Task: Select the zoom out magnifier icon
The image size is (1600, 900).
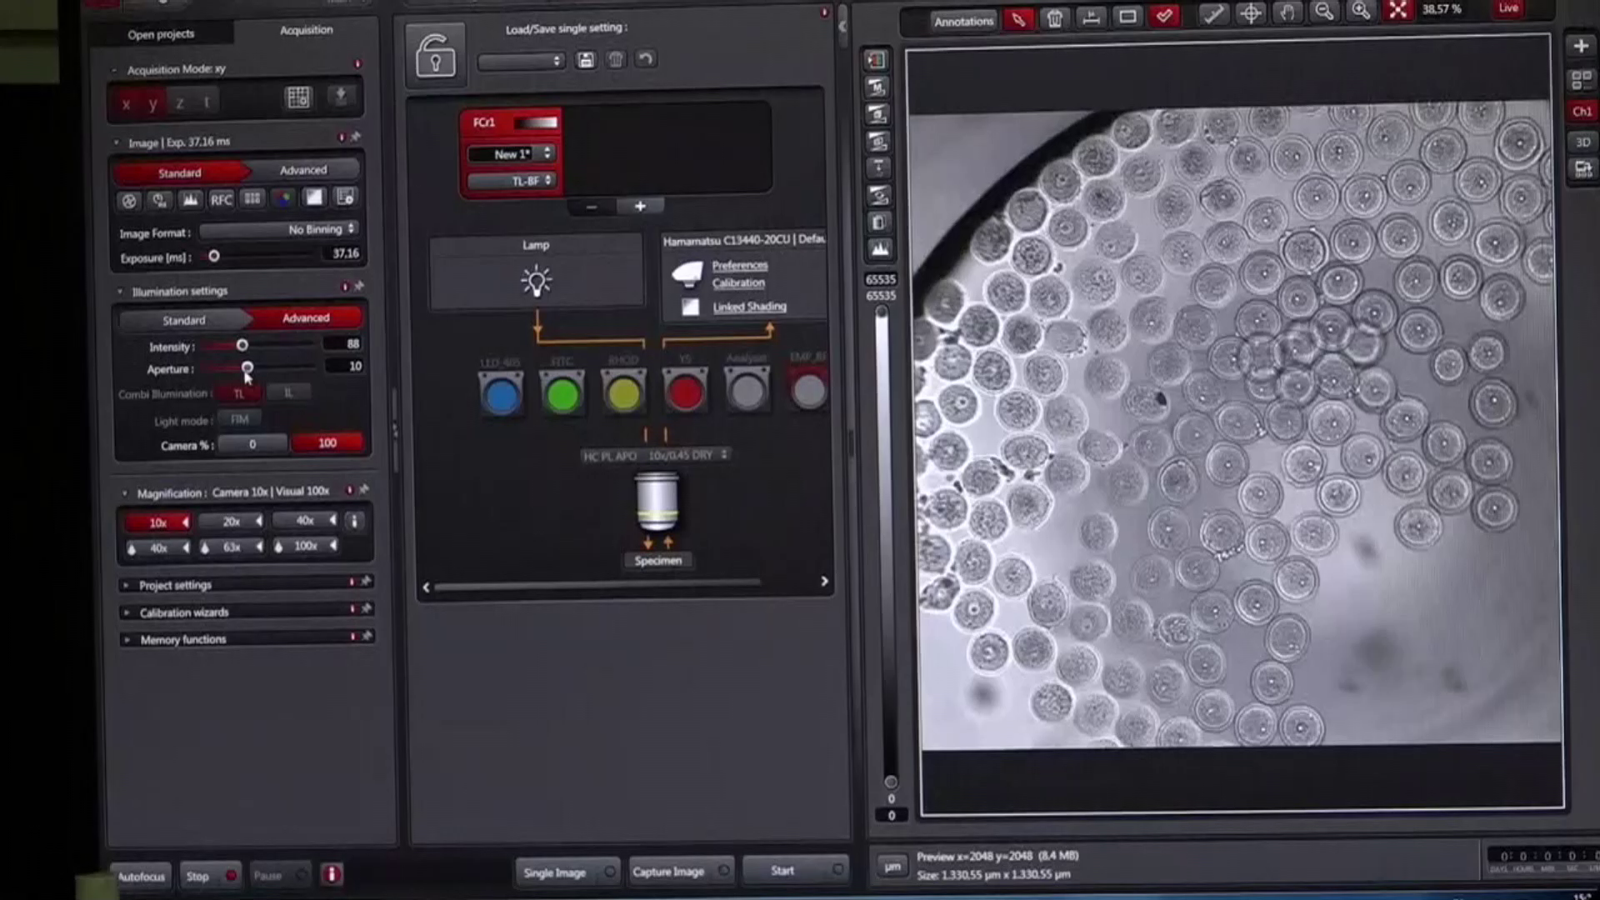Action: 1324,11
